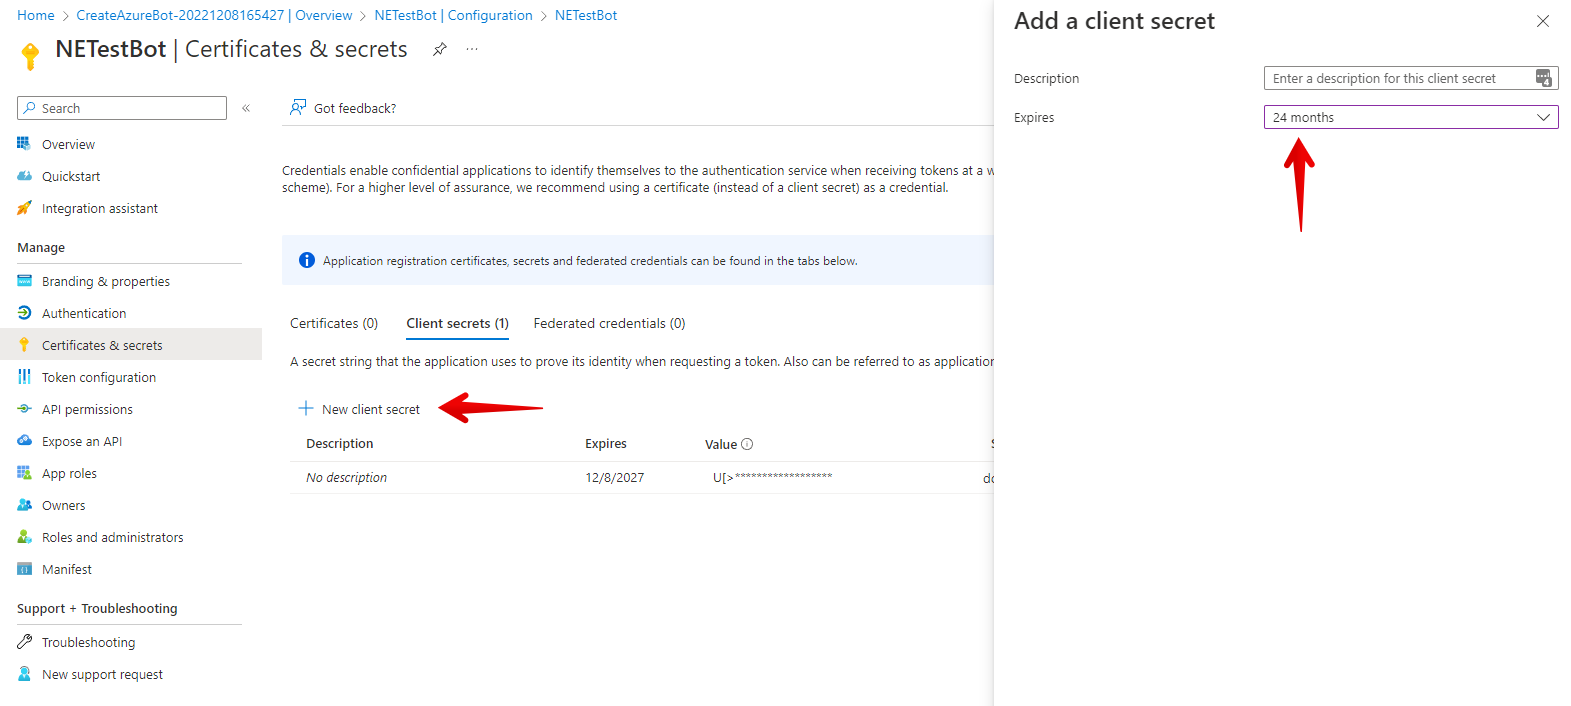This screenshot has height=706, width=1571.
Task: Click the Quickstart cloud icon
Action: click(24, 176)
